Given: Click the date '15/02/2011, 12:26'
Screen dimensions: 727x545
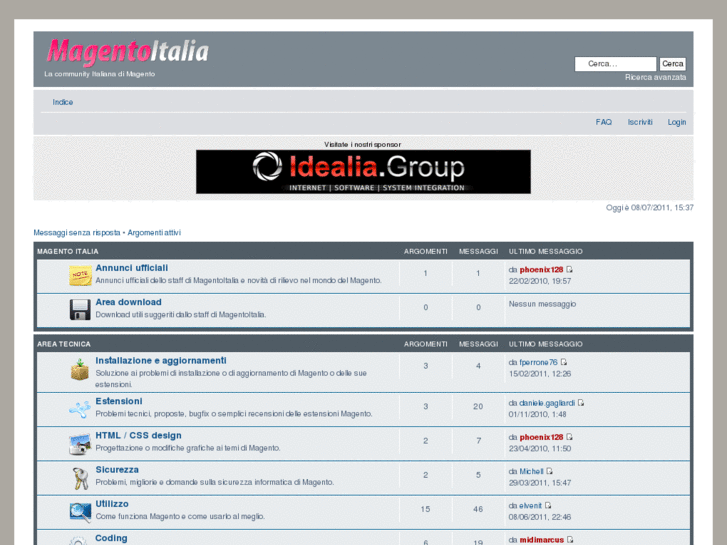Looking at the screenshot, I should point(540,374).
